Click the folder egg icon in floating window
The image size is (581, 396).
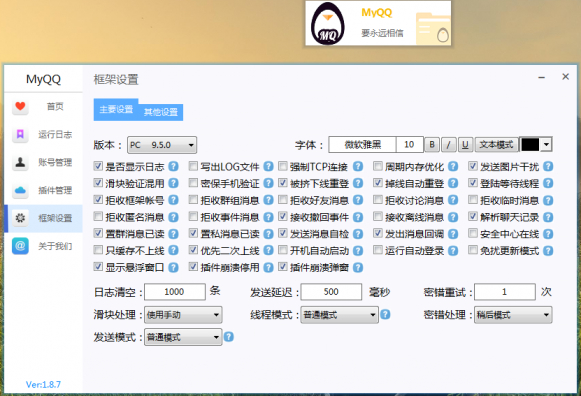point(433,29)
